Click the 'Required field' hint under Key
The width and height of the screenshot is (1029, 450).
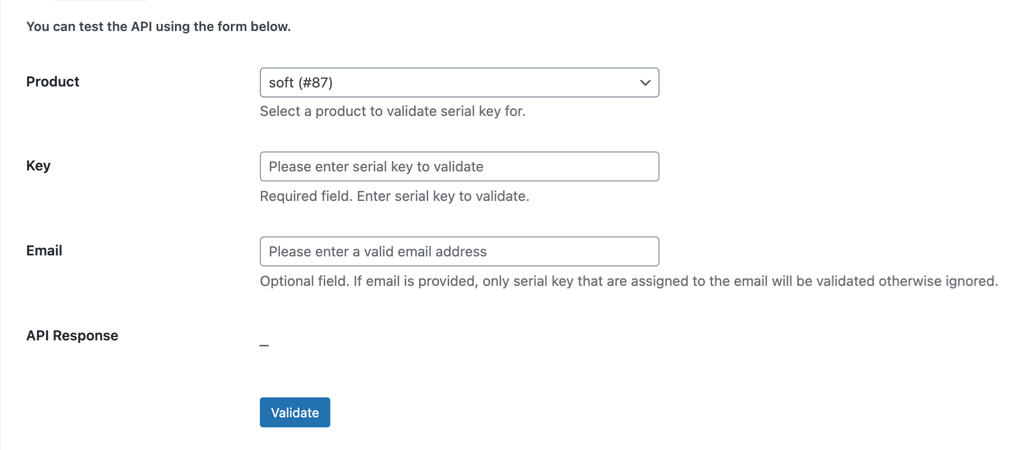pyautogui.click(x=394, y=196)
